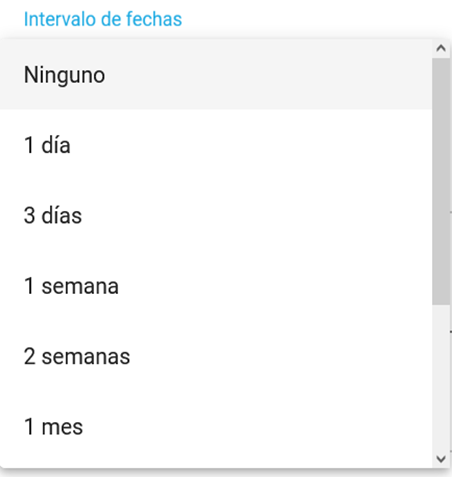452x477 pixels.
Task: Close dropdown via Intervalo de fechas header
Action: [x=103, y=19]
